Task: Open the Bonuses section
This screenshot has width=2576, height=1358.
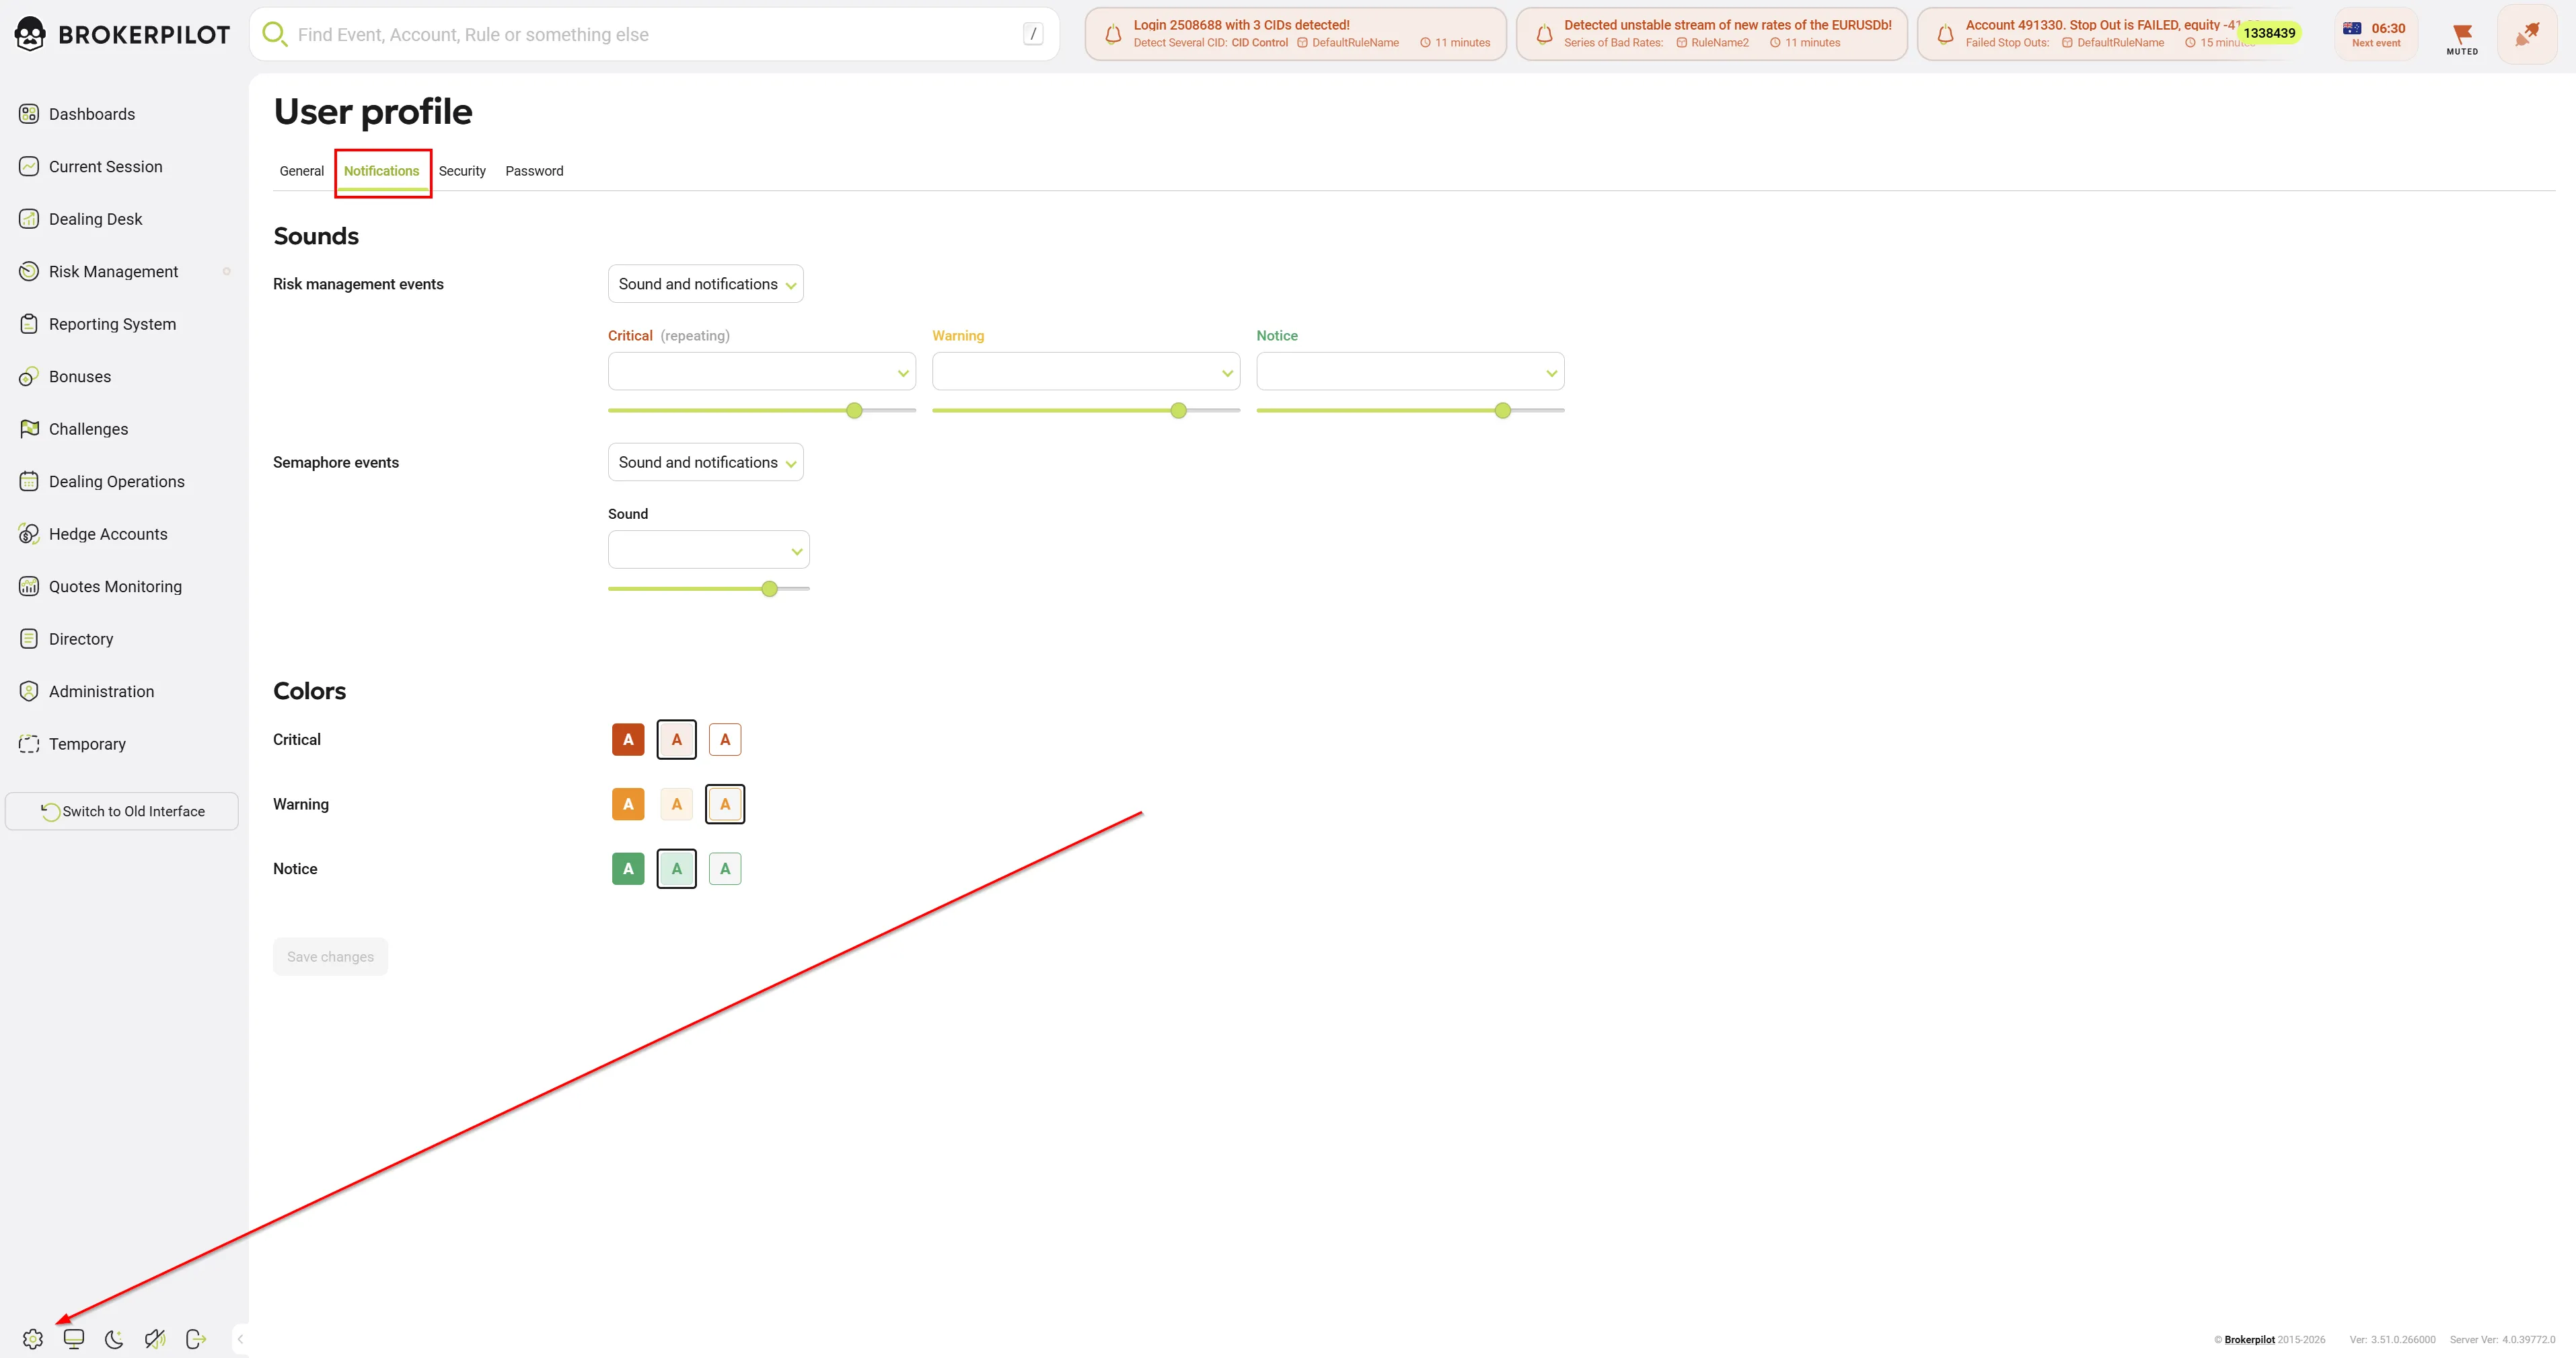Action: [x=80, y=377]
